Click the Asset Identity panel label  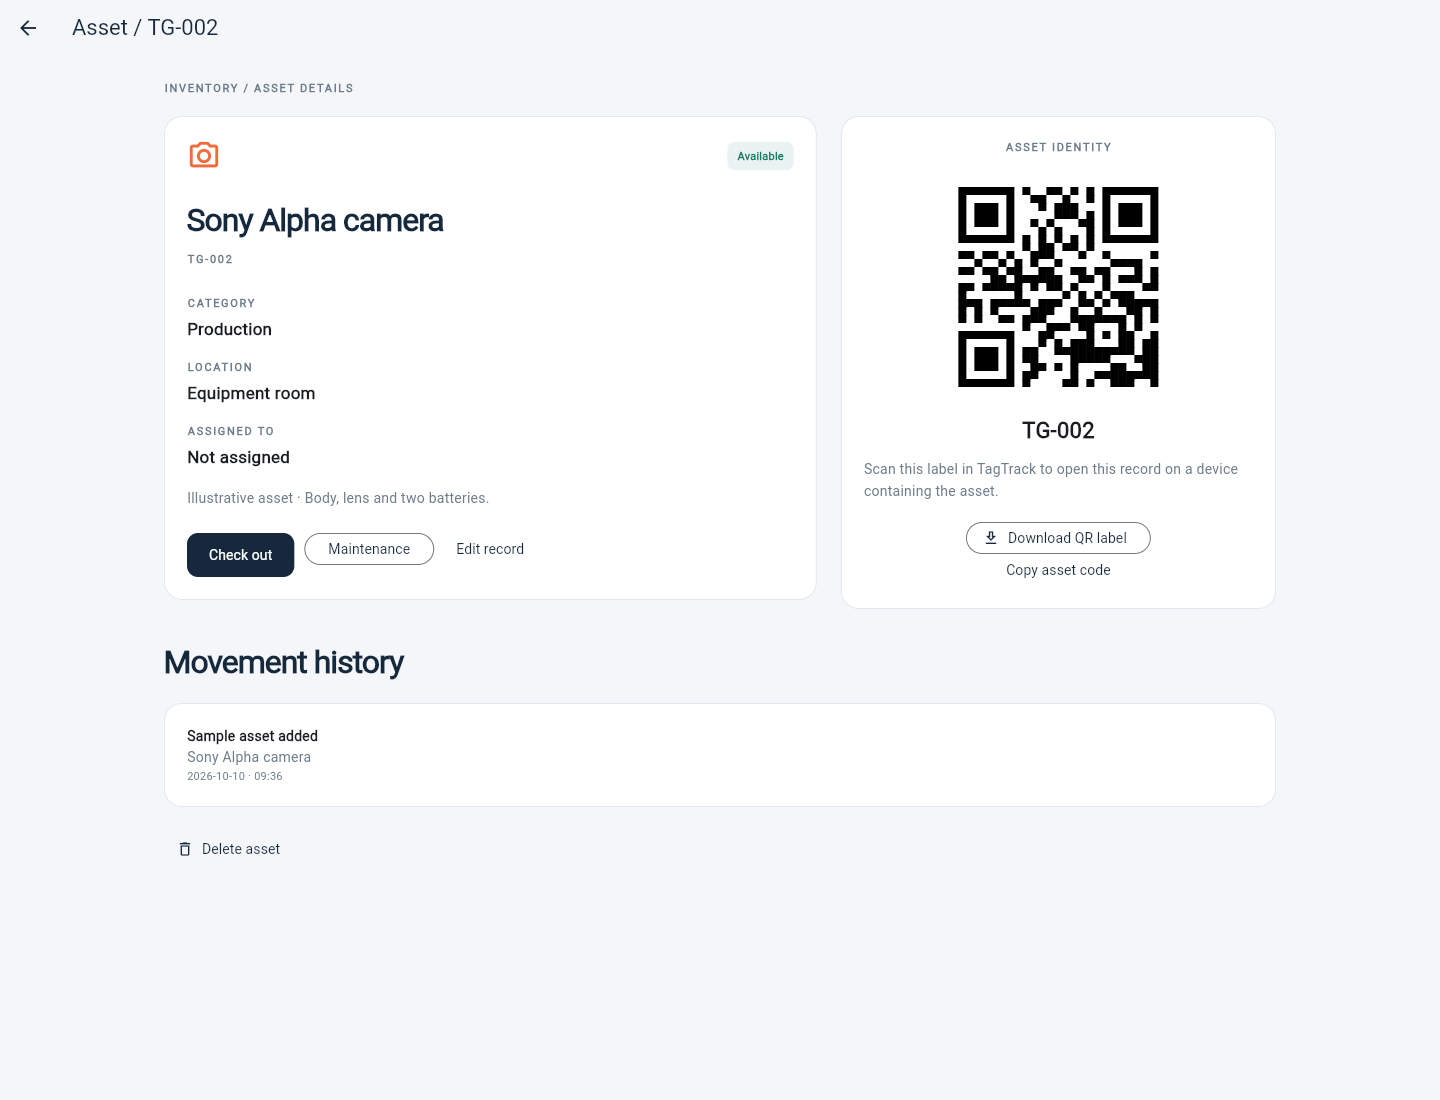(1058, 147)
